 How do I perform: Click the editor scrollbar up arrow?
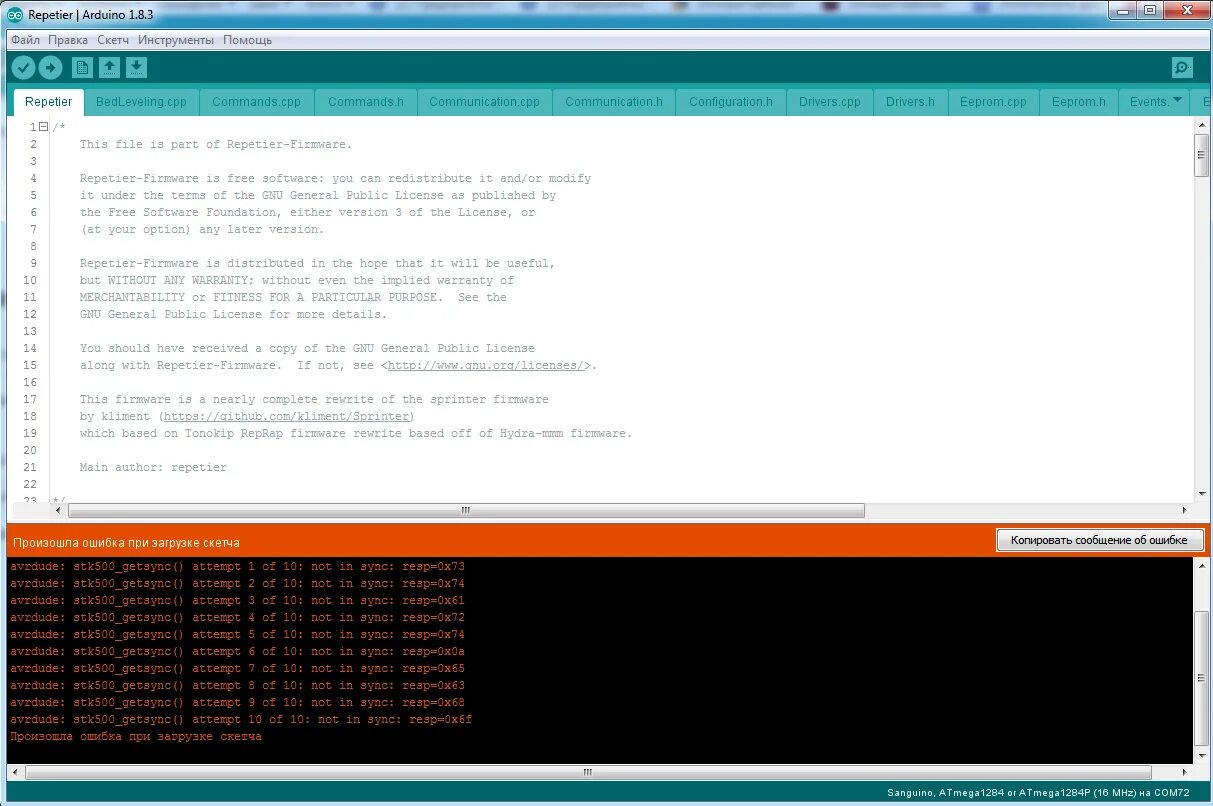click(1201, 125)
